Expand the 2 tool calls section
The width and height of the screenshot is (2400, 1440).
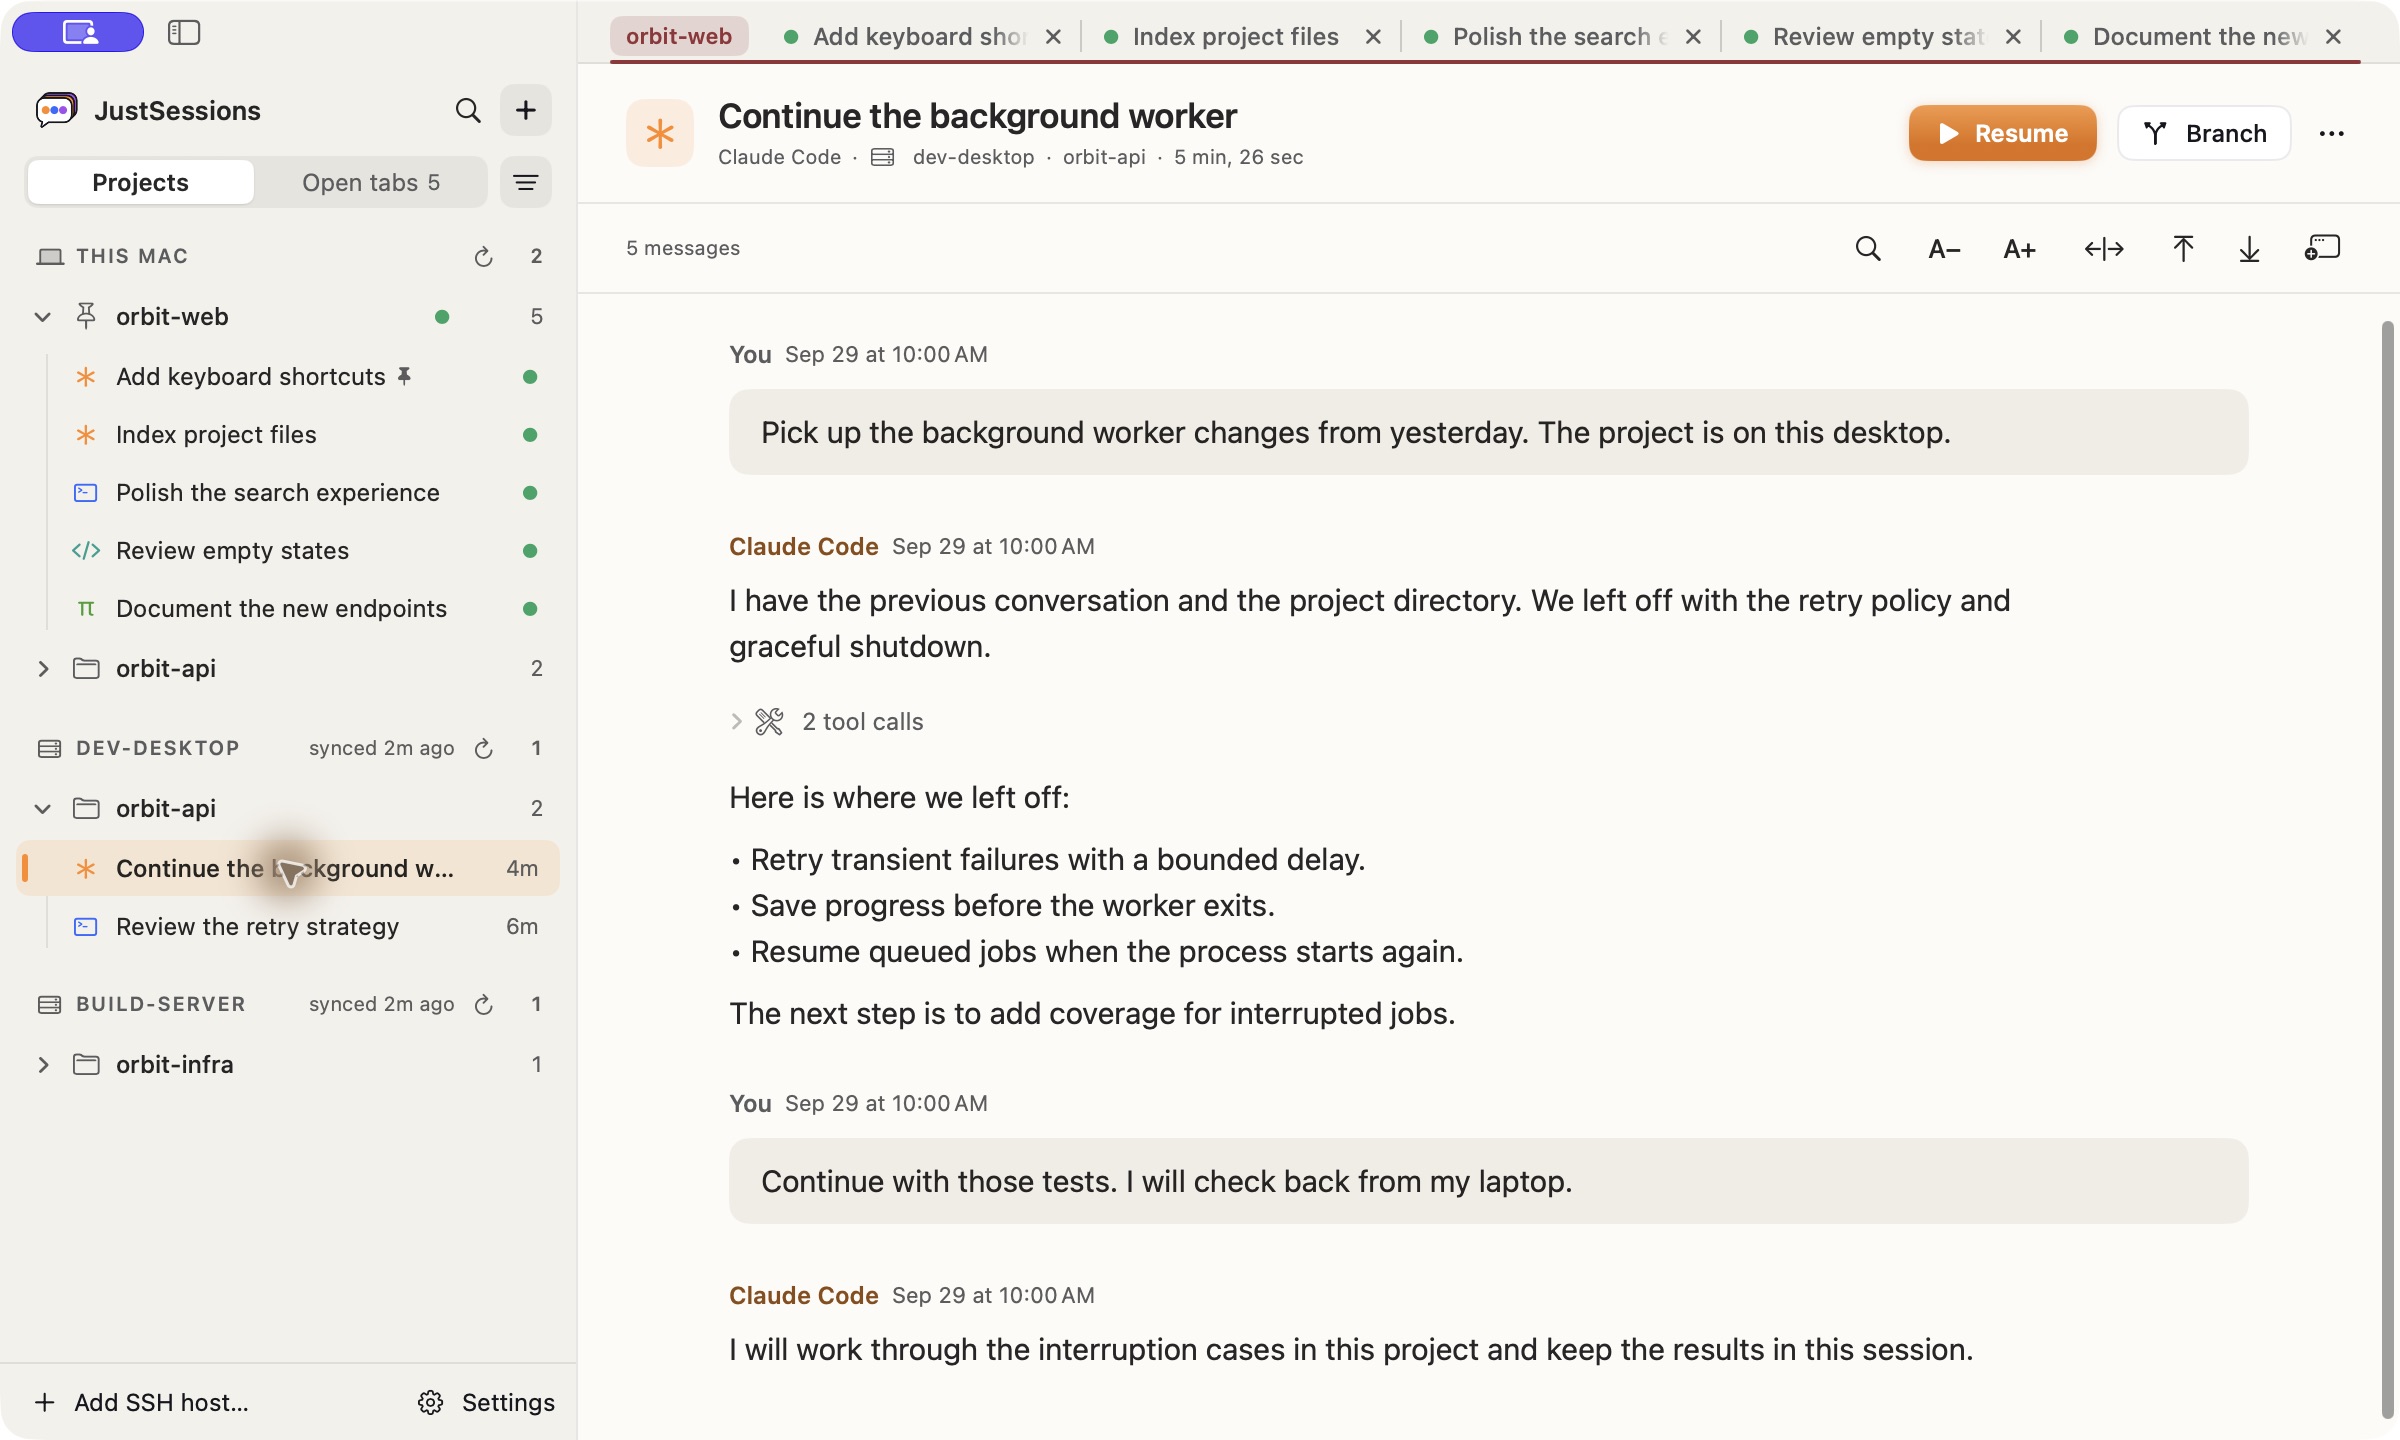[x=828, y=722]
